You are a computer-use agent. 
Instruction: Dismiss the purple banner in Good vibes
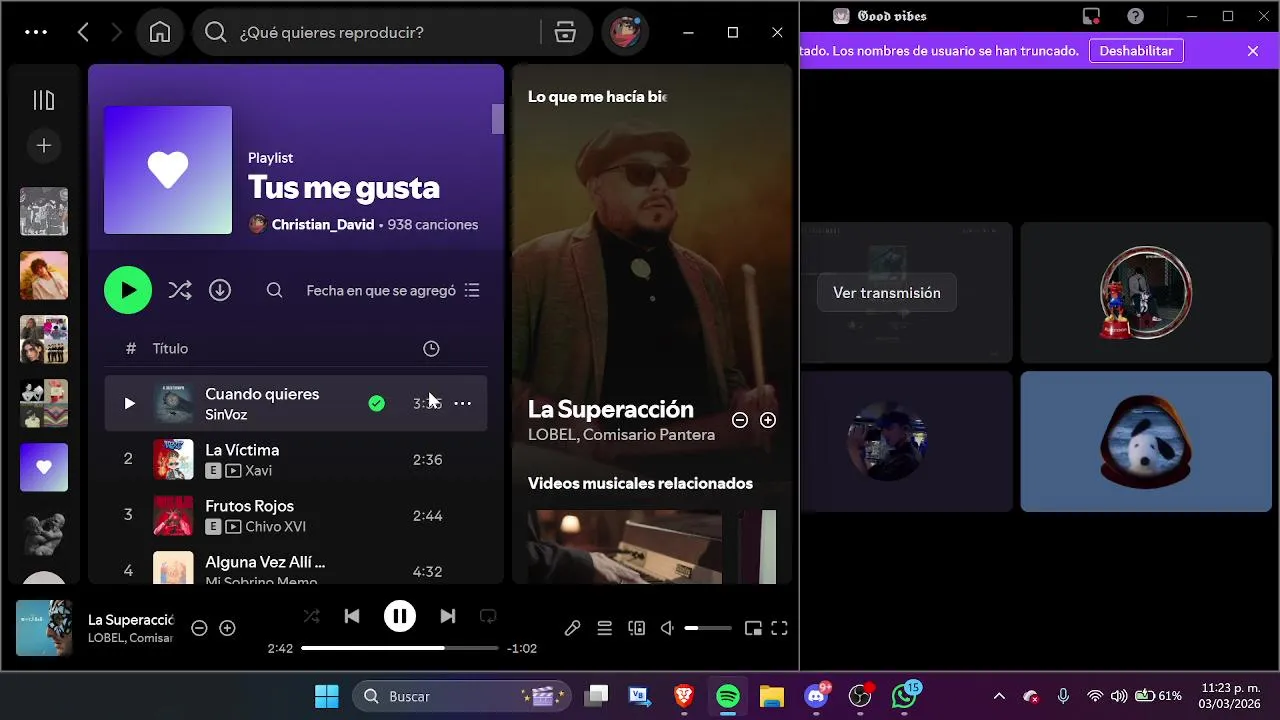tap(1253, 51)
